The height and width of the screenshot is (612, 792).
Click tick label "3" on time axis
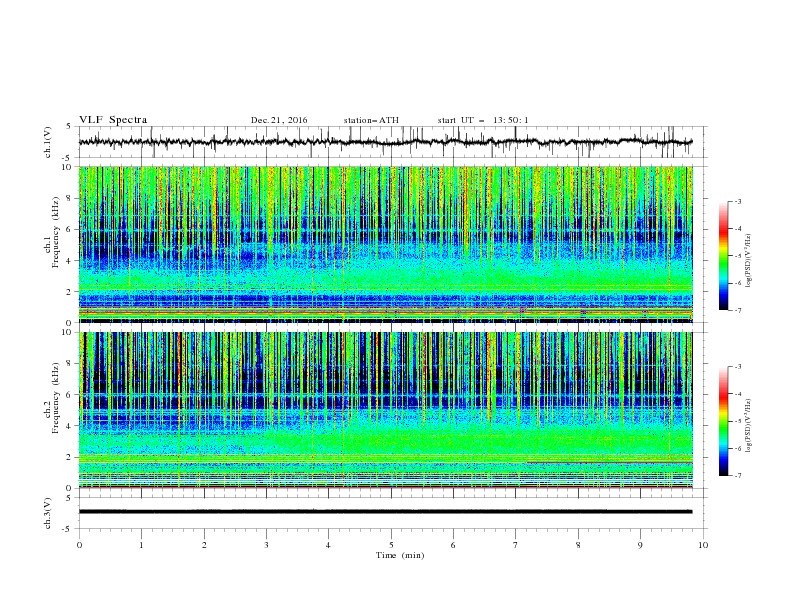[x=266, y=545]
